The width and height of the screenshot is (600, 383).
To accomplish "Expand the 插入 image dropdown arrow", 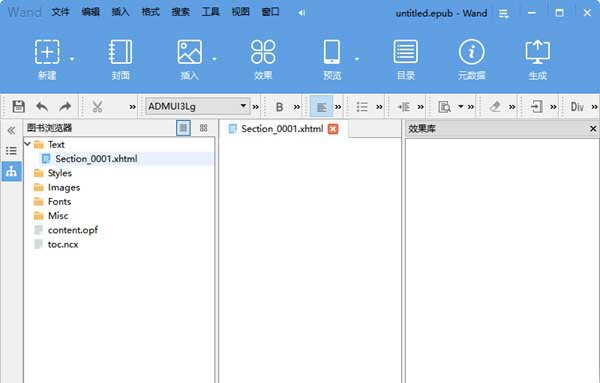I will coord(214,59).
